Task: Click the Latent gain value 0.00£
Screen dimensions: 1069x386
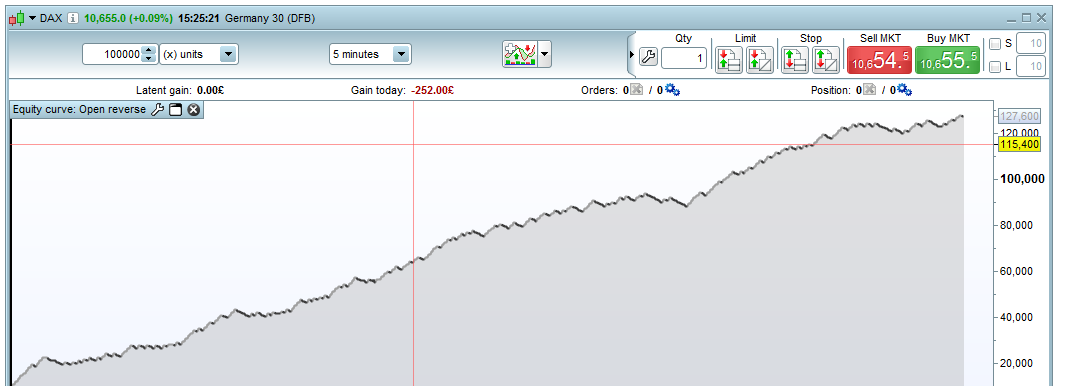Action: tap(212, 90)
